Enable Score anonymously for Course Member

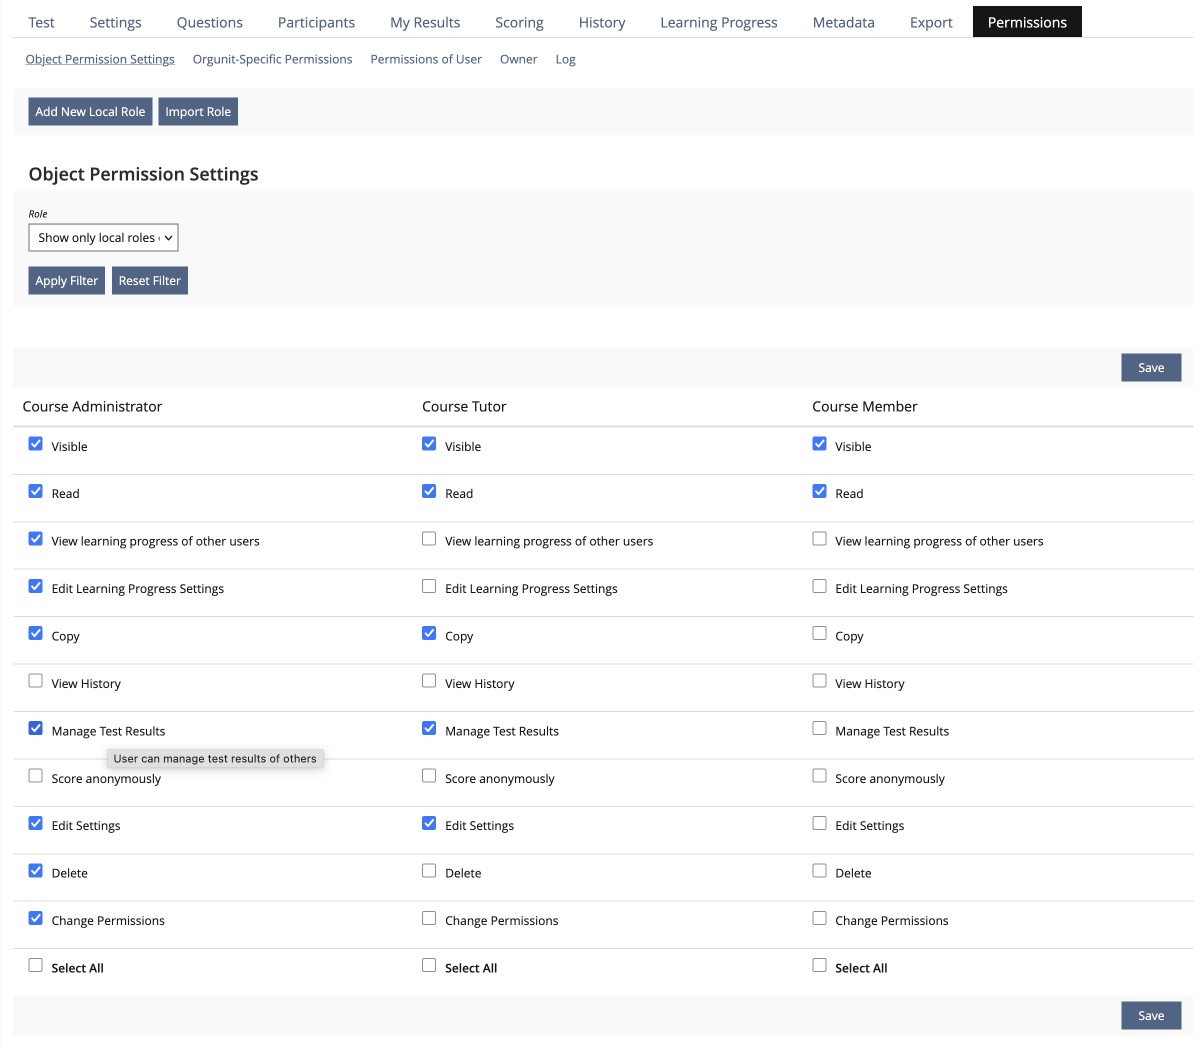[x=819, y=776]
